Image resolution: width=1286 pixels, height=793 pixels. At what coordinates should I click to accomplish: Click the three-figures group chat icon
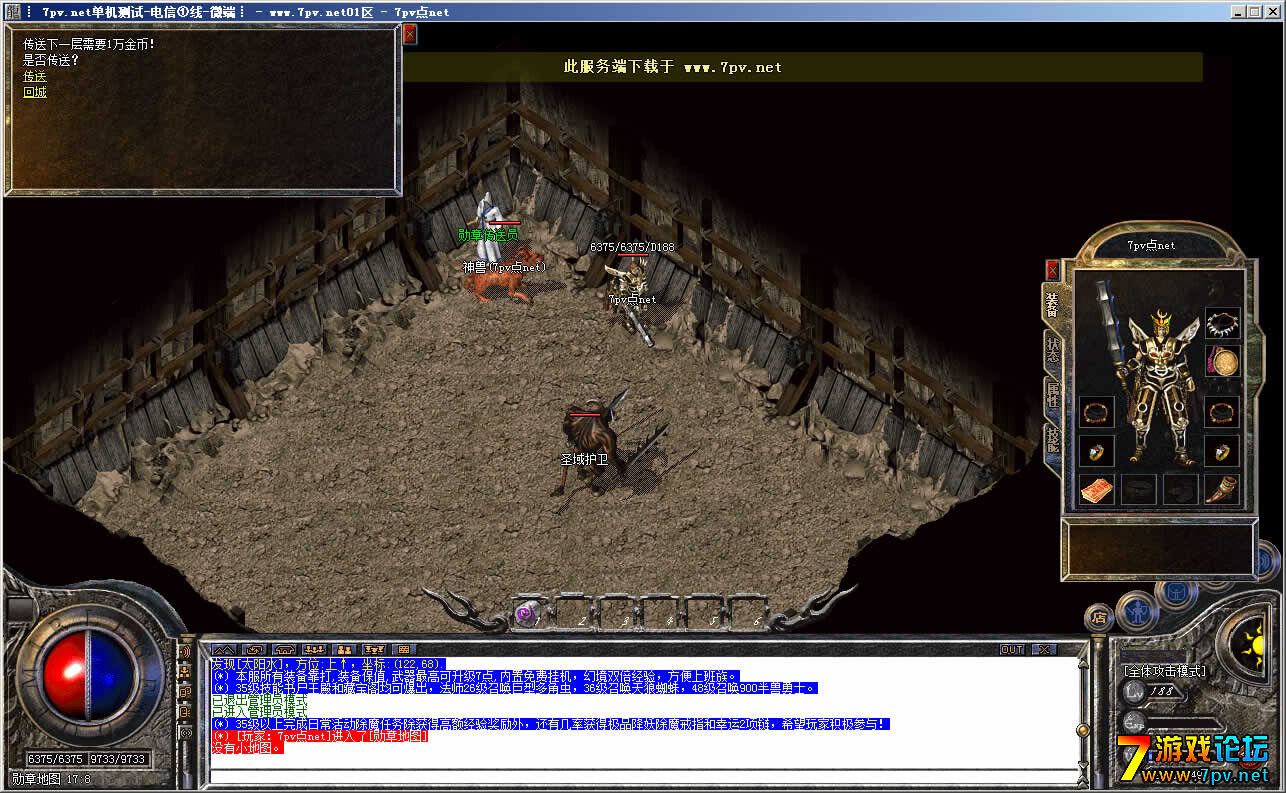pos(314,650)
